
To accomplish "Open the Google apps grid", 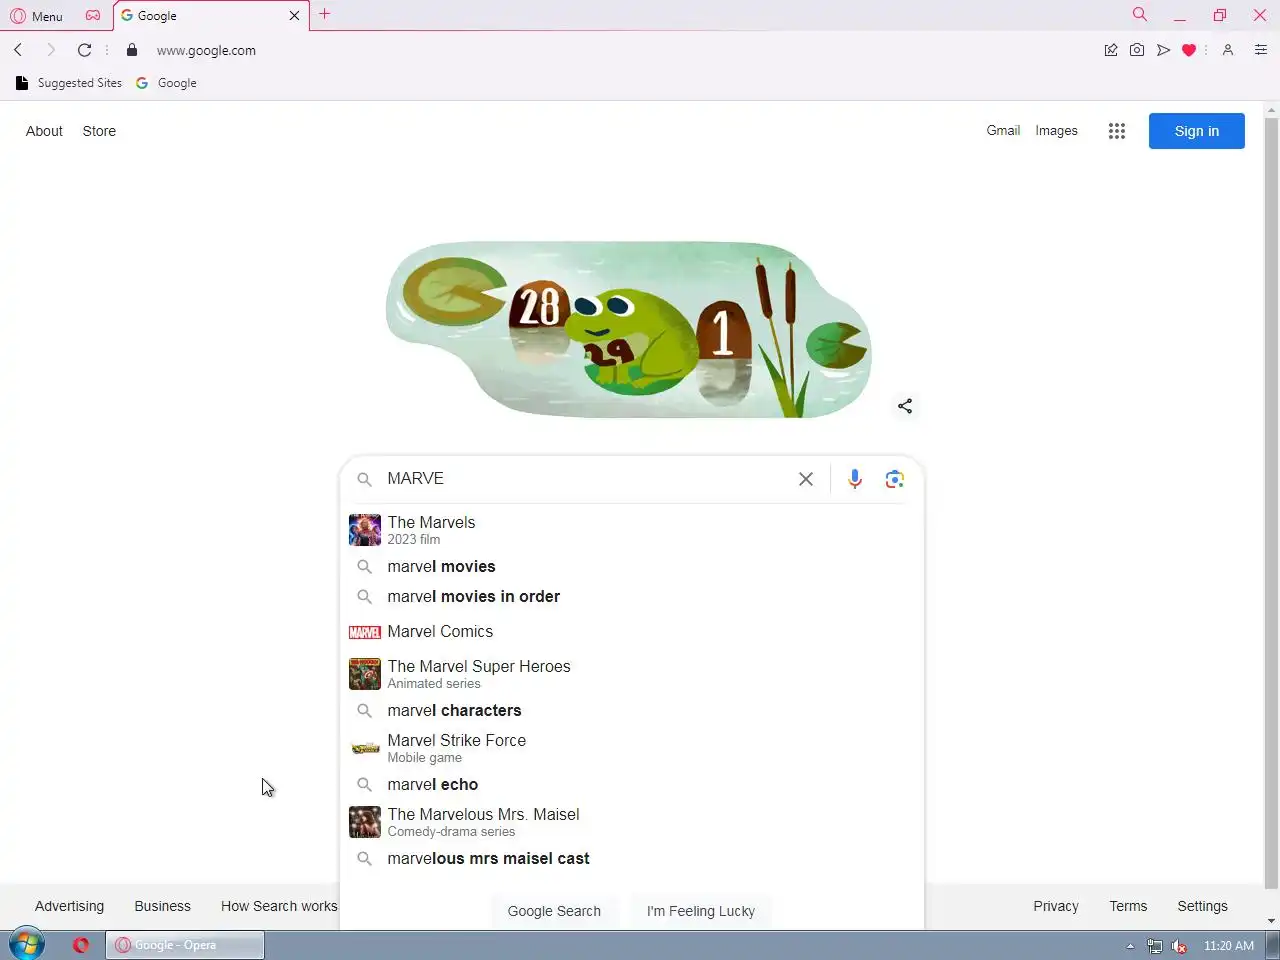I will 1117,131.
